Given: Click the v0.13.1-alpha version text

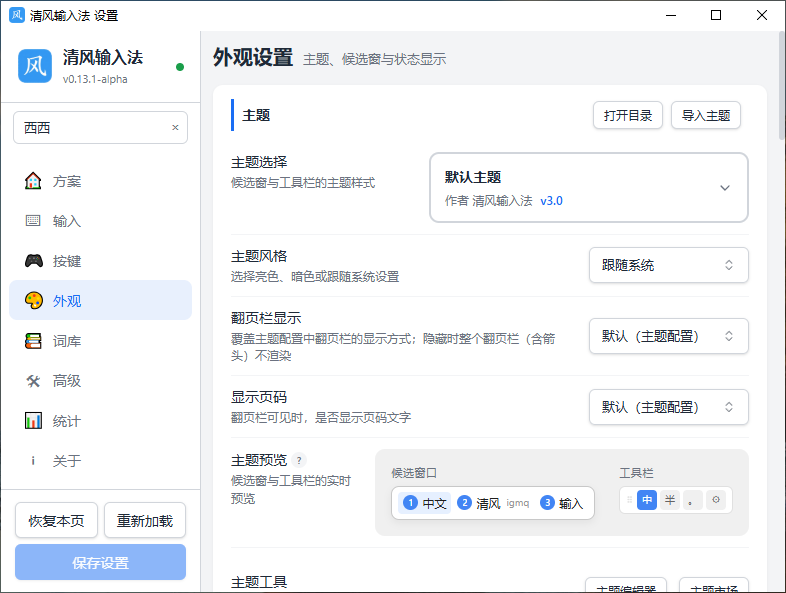Looking at the screenshot, I should click(x=95, y=79).
